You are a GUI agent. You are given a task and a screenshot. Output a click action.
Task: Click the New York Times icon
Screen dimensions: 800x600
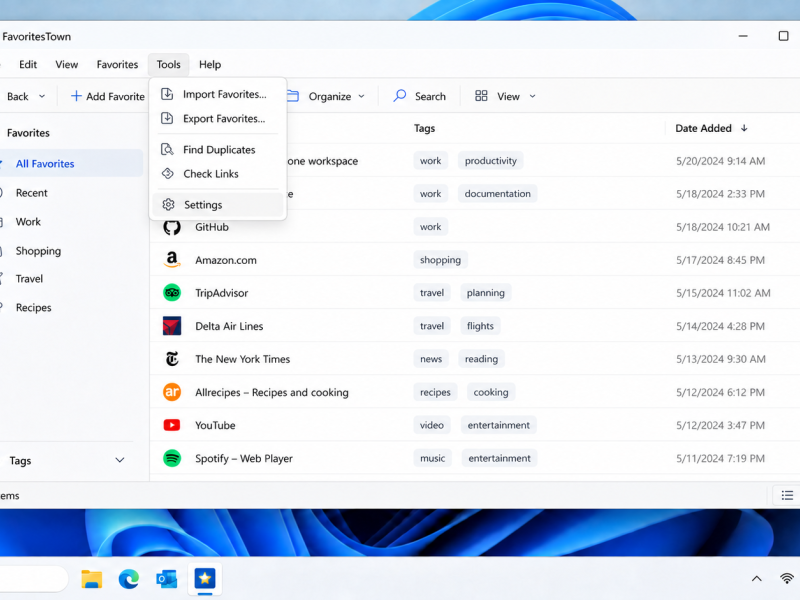(172, 359)
